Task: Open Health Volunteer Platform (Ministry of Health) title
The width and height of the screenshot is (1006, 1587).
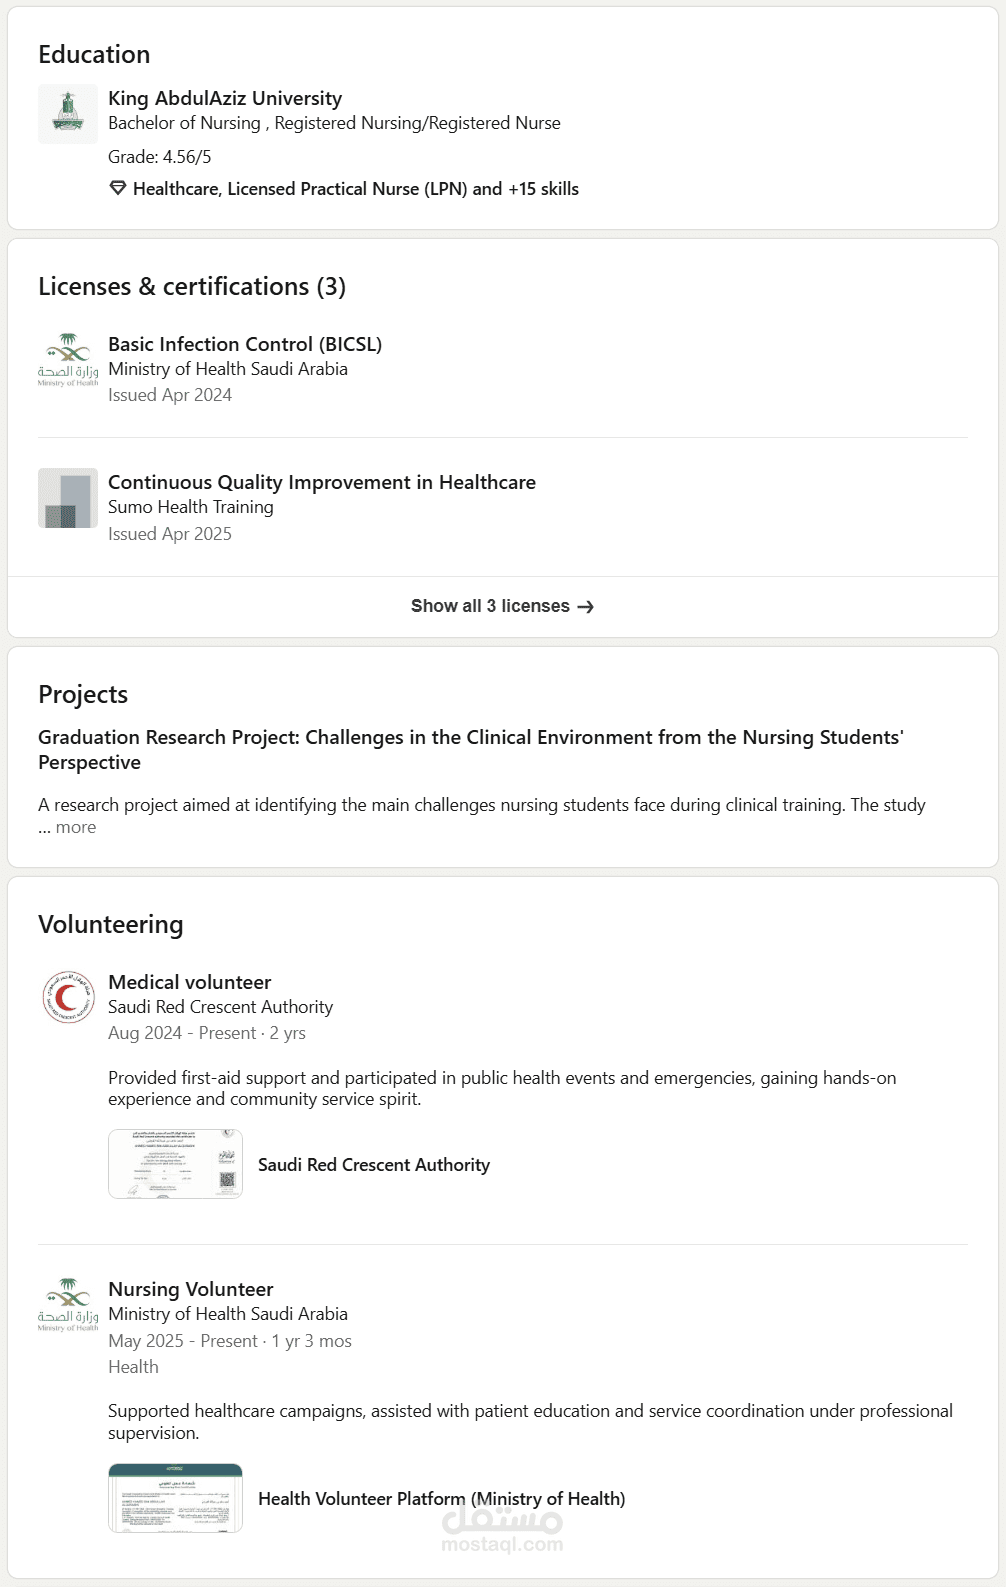Action: [x=442, y=1499]
